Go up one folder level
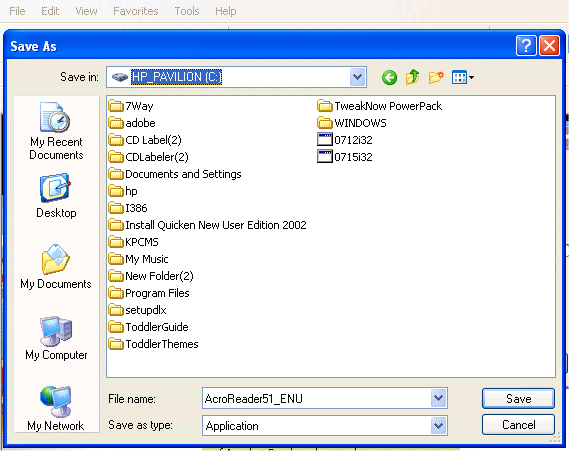The height and width of the screenshot is (451, 569). tap(413, 77)
